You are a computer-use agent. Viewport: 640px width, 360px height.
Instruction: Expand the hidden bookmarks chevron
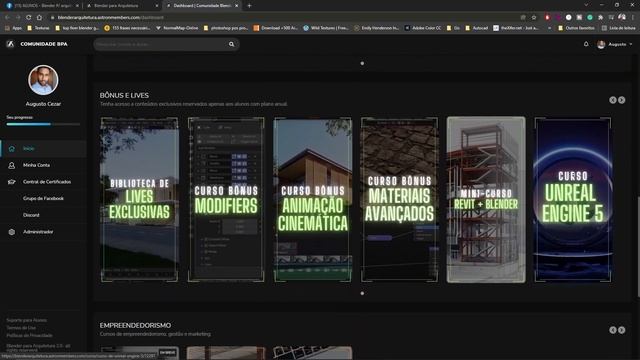[549, 28]
